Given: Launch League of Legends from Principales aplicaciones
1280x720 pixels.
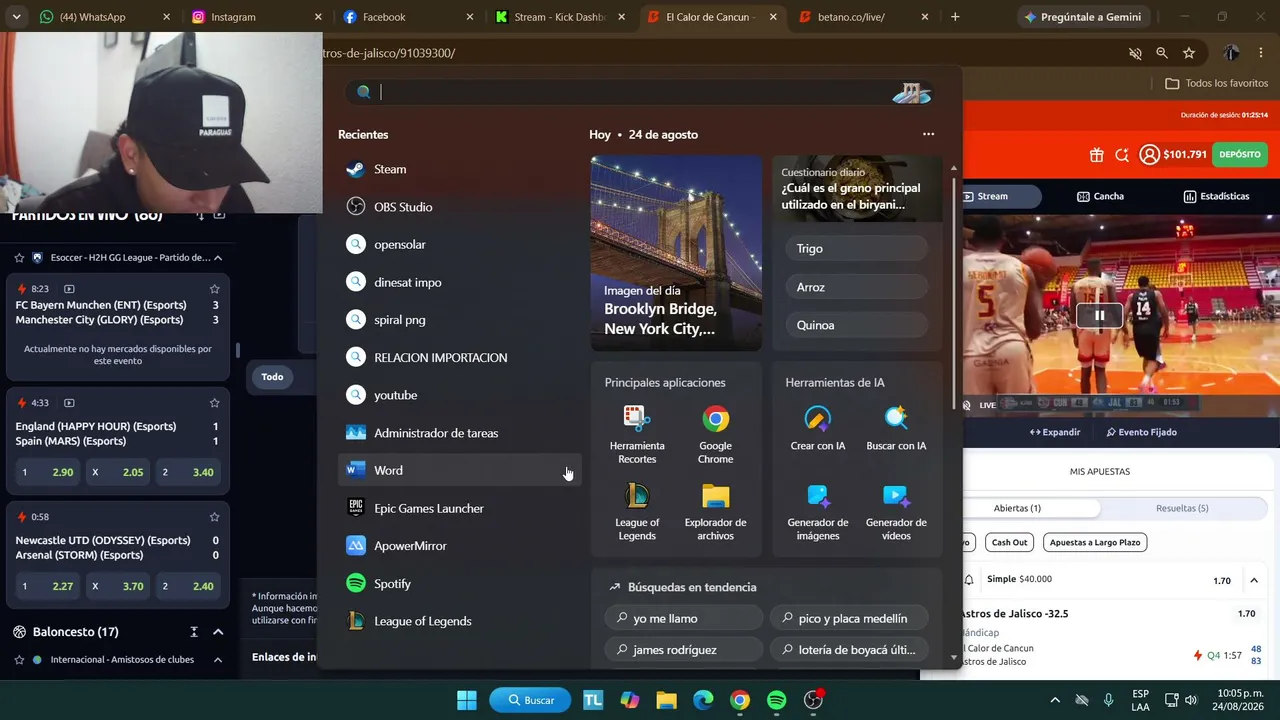Looking at the screenshot, I should click(637, 511).
